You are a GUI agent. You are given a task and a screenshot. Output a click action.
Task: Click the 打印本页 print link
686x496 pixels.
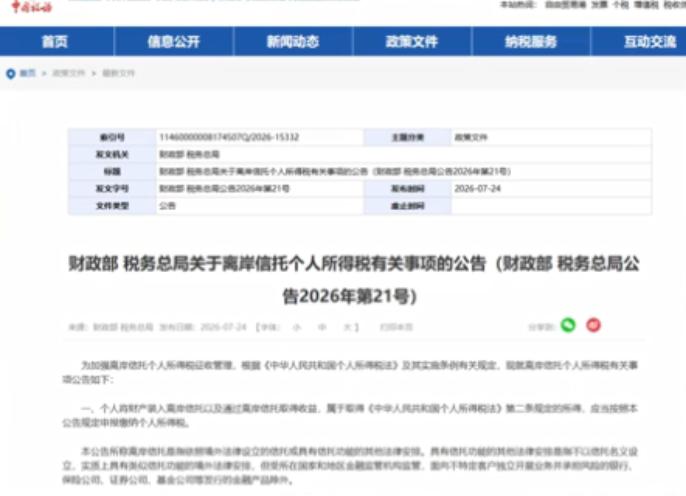tap(396, 327)
